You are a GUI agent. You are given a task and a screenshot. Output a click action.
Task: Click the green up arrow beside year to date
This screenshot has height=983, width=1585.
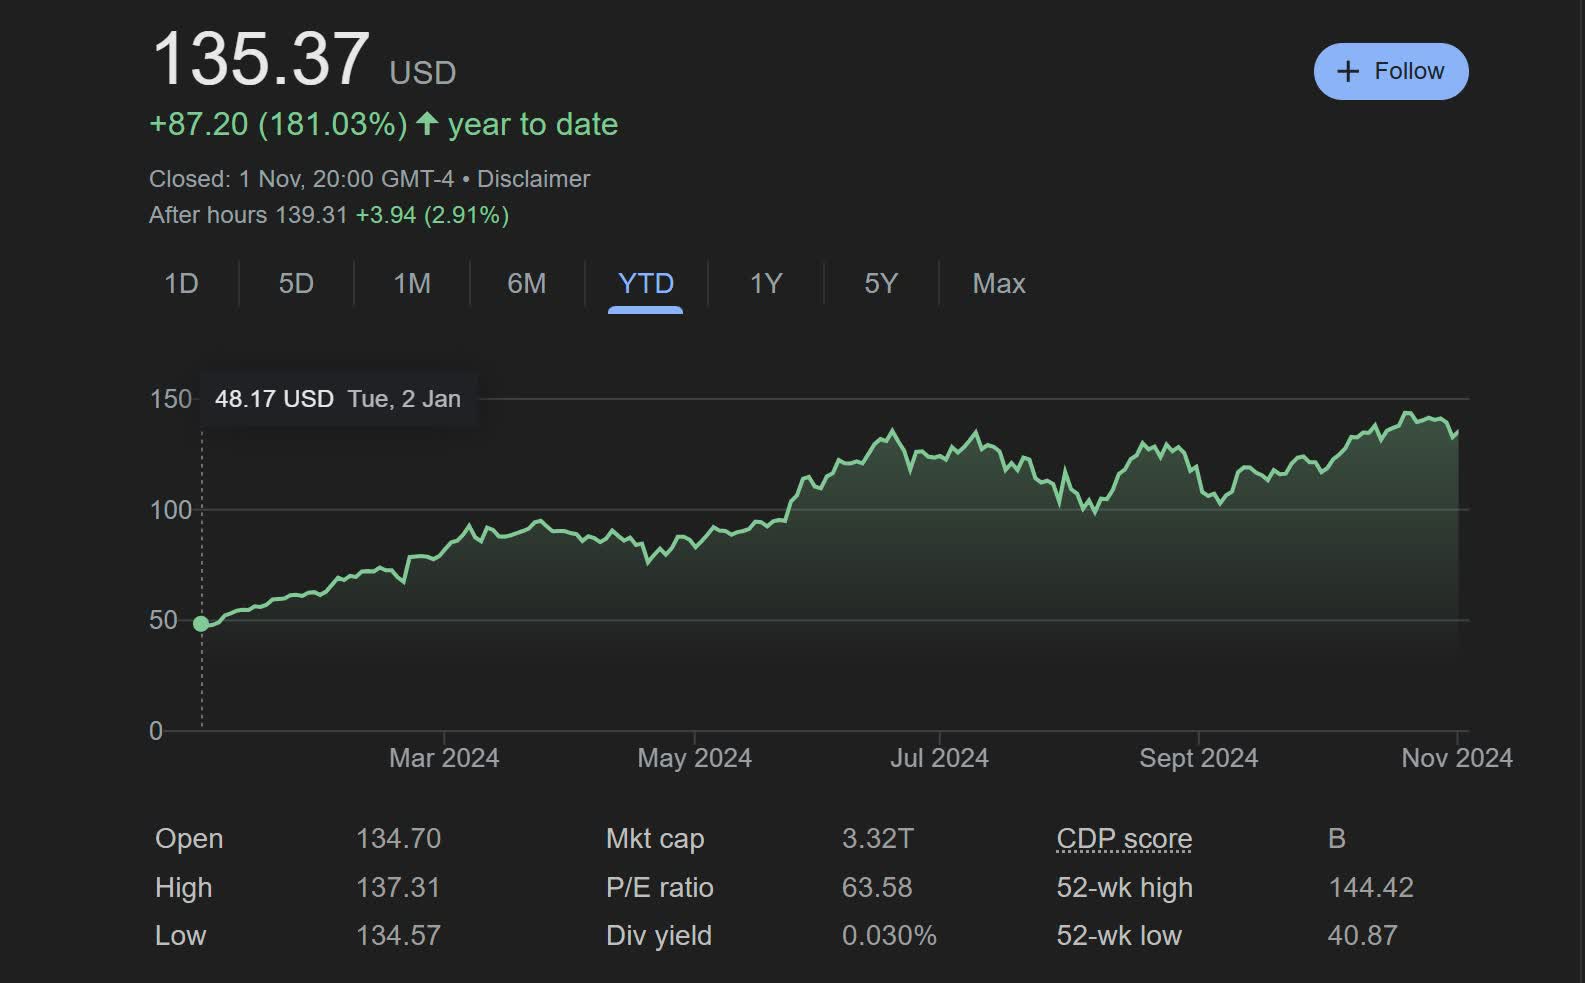(427, 124)
